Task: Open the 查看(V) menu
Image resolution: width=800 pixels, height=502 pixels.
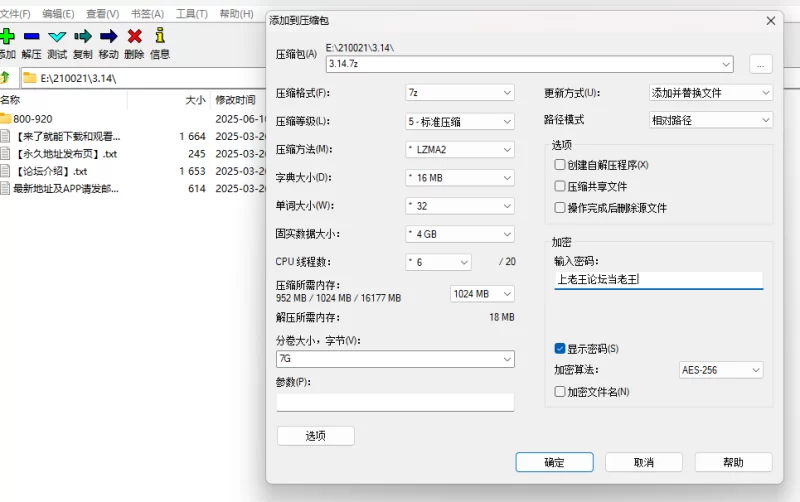Action: (103, 14)
